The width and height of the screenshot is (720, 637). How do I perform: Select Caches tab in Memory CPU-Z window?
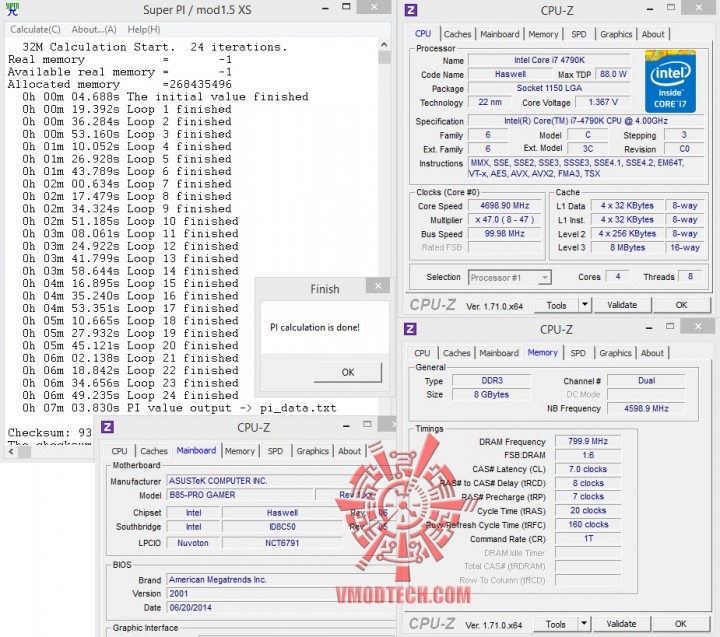456,353
